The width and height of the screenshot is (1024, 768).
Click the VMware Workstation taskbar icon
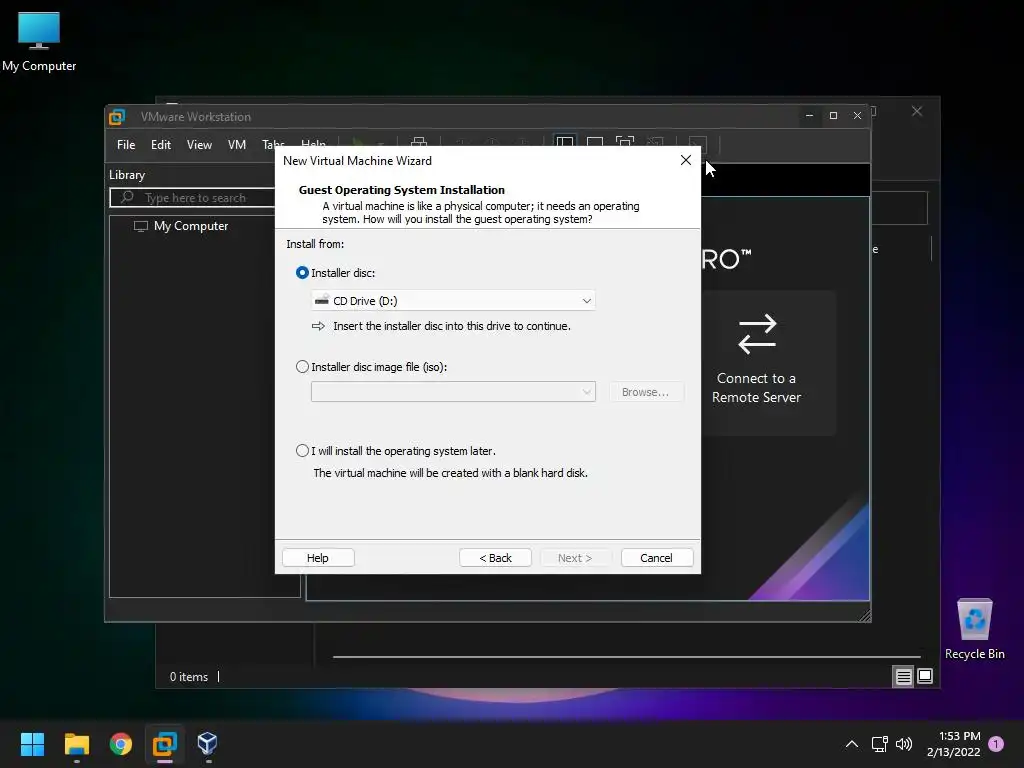point(165,744)
